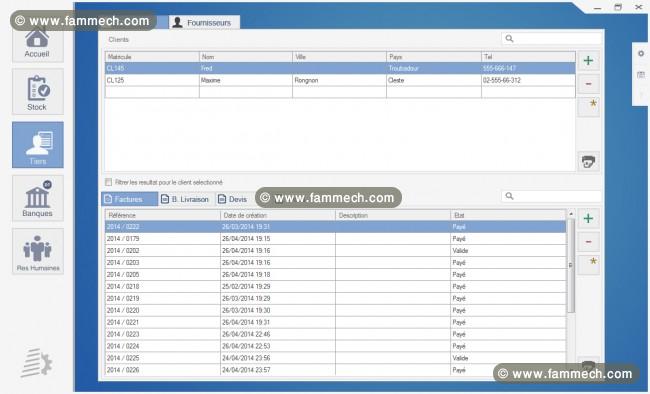The height and width of the screenshot is (394, 650).
Task: Click the print icon beside the clients table
Action: (589, 162)
